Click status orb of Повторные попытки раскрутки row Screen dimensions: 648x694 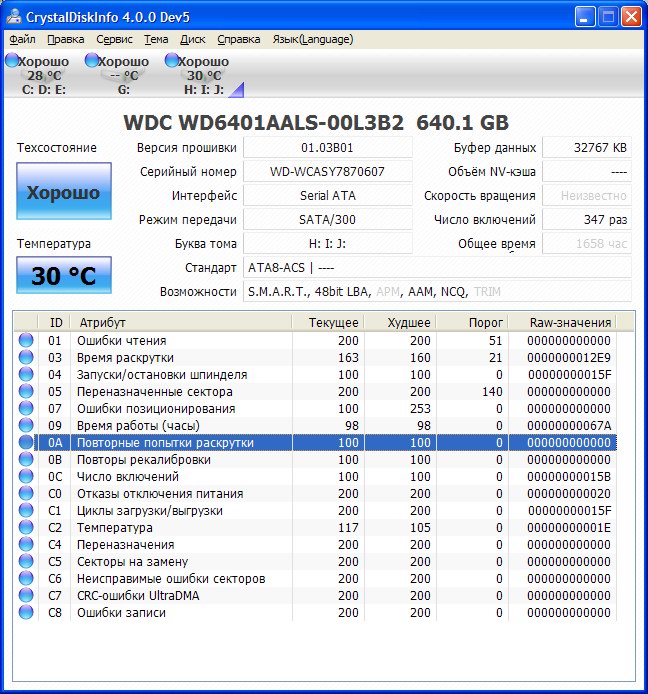26,442
